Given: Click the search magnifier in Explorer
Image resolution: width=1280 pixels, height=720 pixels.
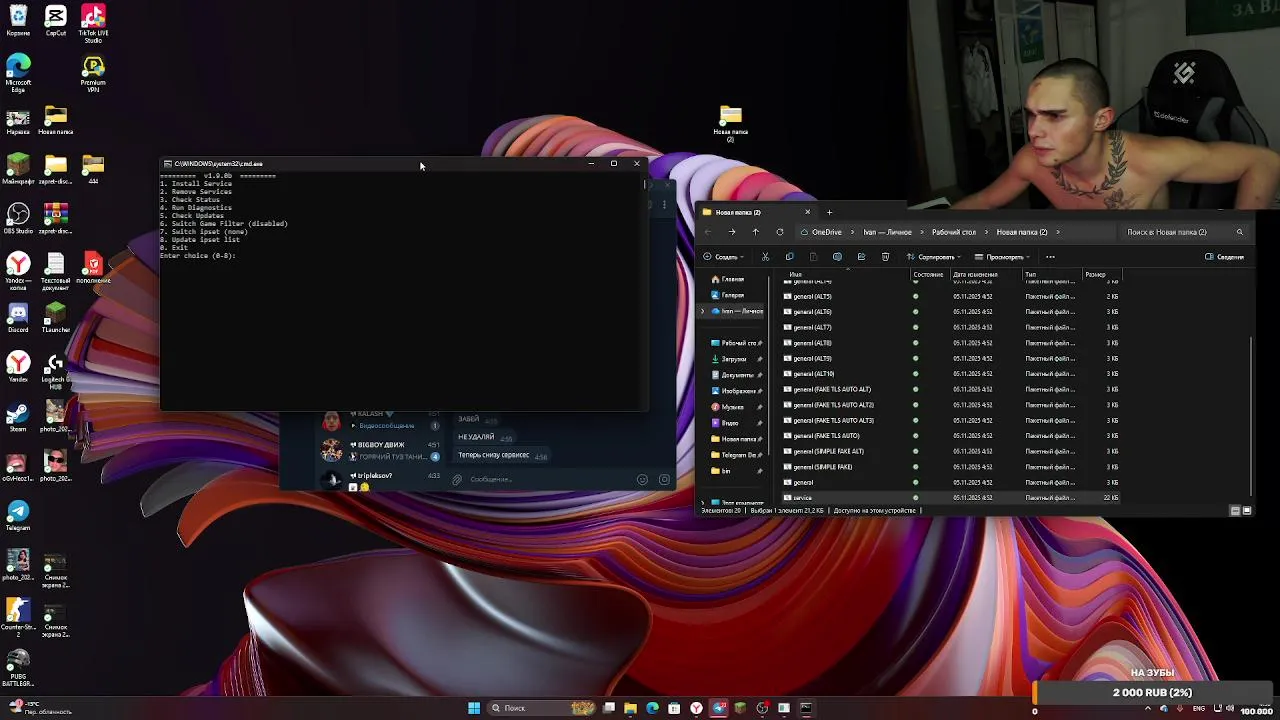Looking at the screenshot, I should pos(1239,232).
